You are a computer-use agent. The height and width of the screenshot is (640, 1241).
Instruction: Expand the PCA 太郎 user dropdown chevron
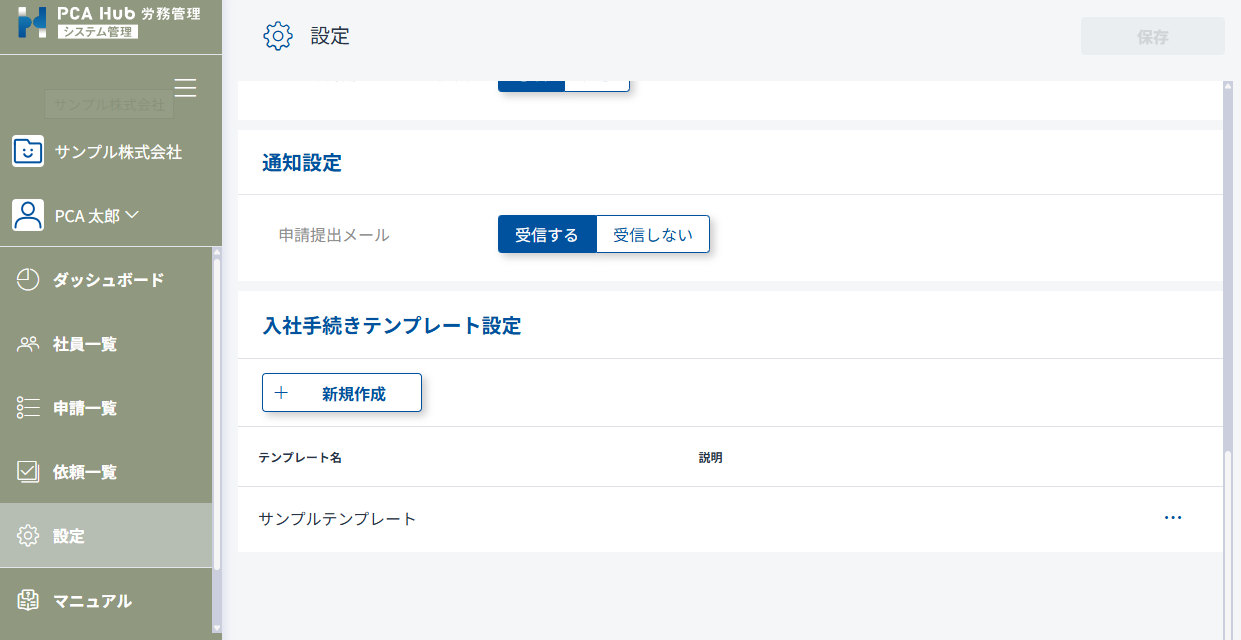[132, 214]
